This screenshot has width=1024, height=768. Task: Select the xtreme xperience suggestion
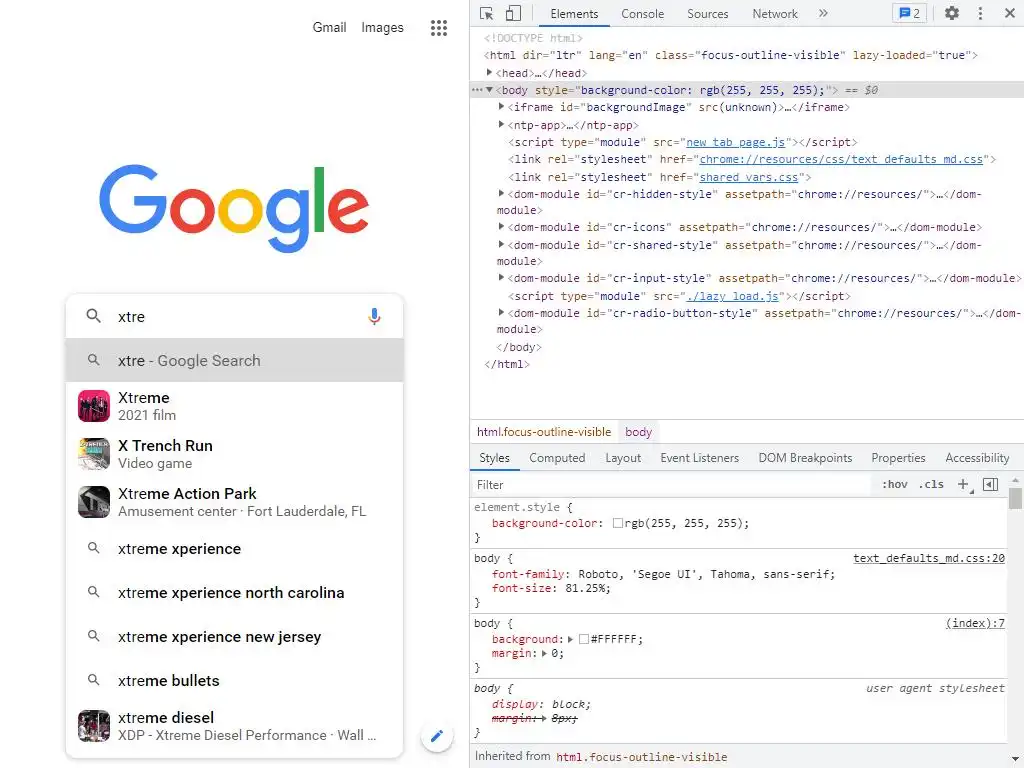pyautogui.click(x=234, y=549)
